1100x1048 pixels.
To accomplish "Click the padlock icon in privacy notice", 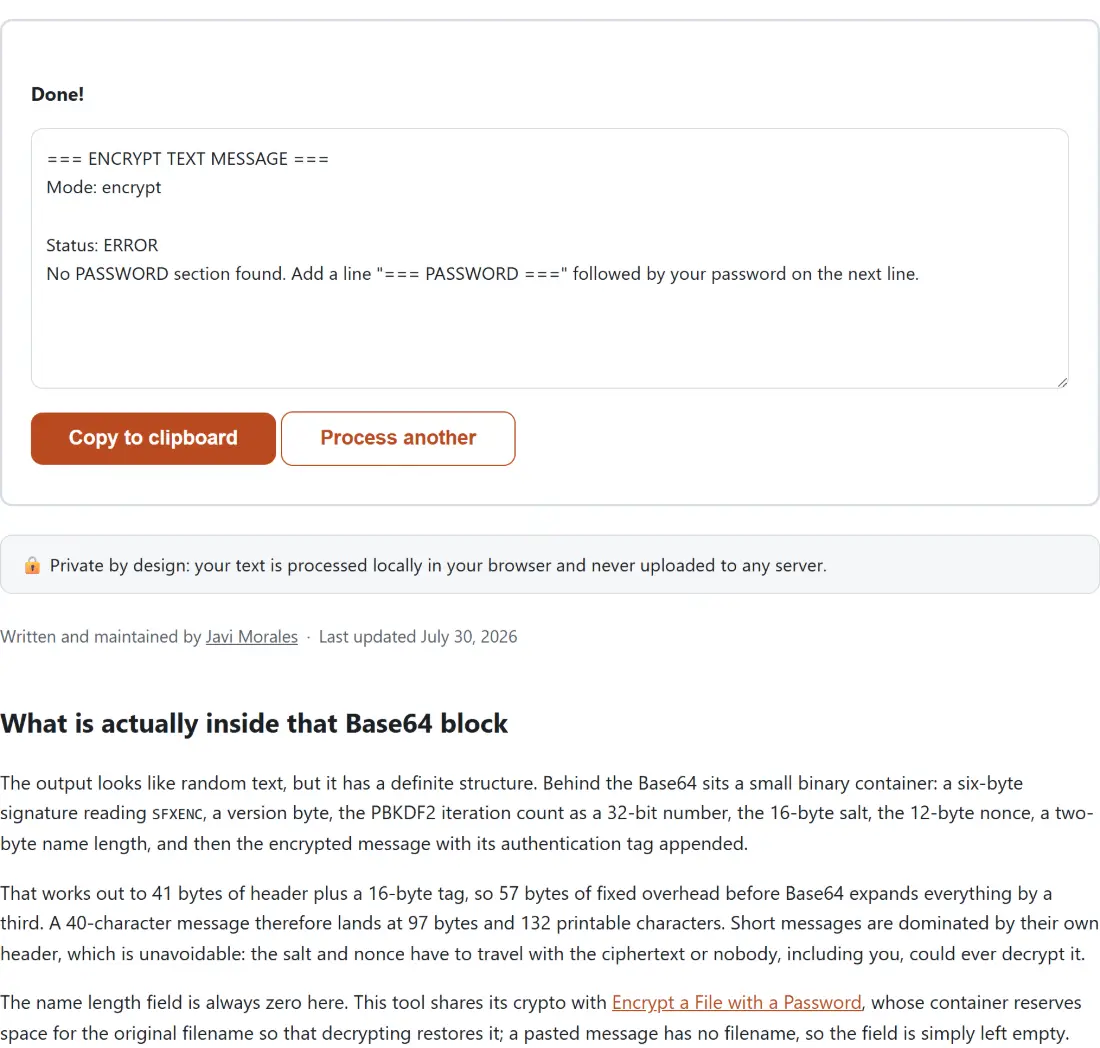I will pyautogui.click(x=32, y=565).
